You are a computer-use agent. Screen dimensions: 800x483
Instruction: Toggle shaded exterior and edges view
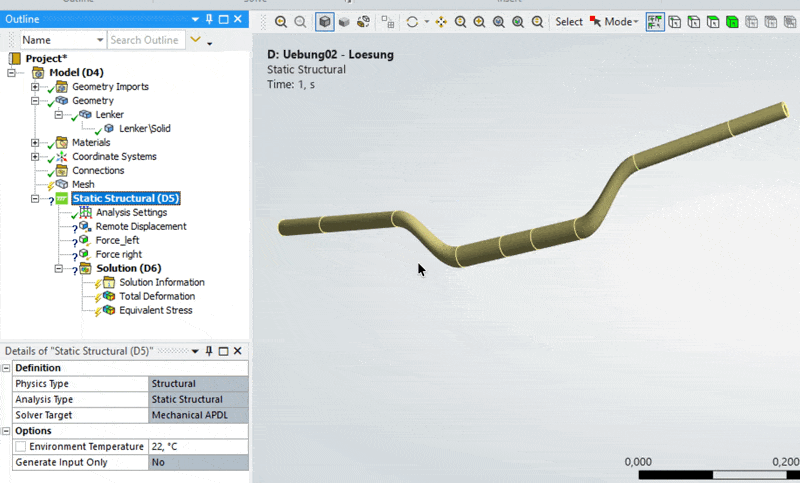coord(325,21)
